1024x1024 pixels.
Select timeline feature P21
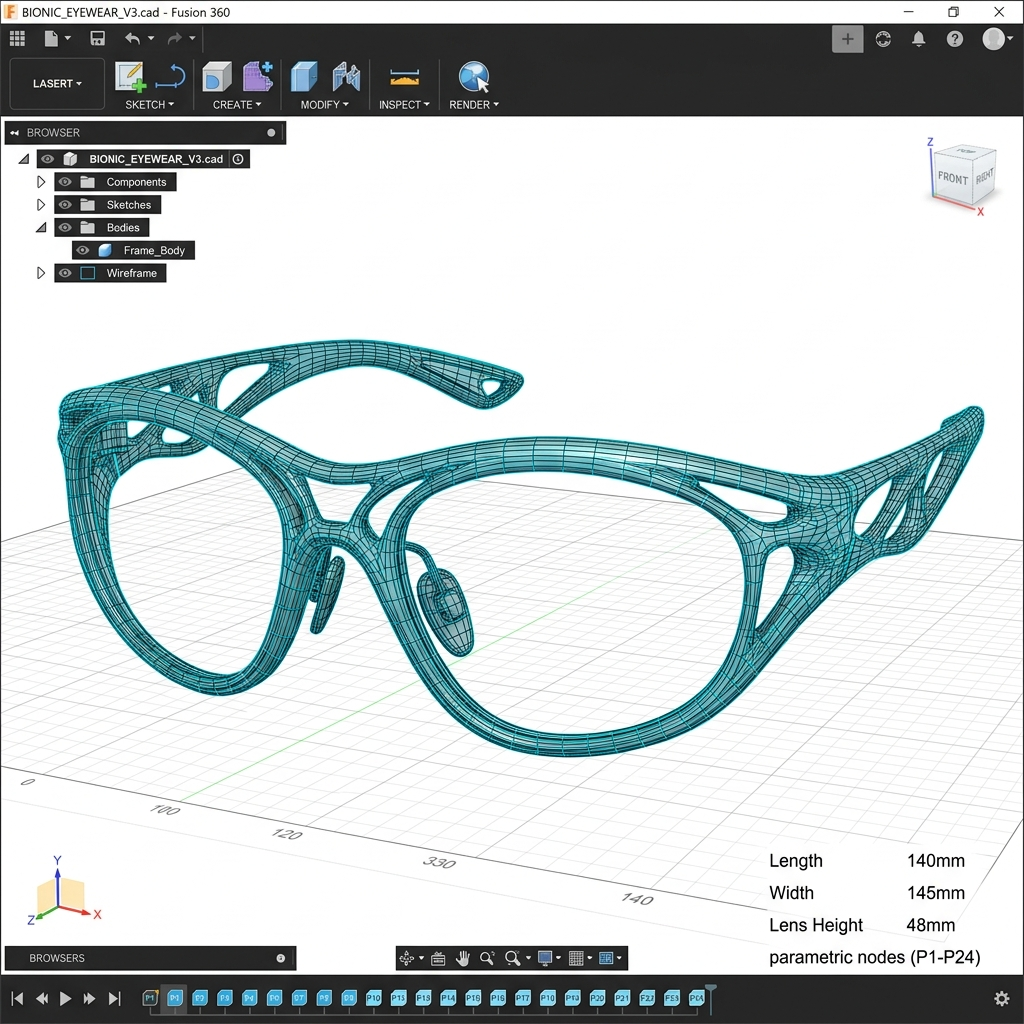tap(622, 998)
